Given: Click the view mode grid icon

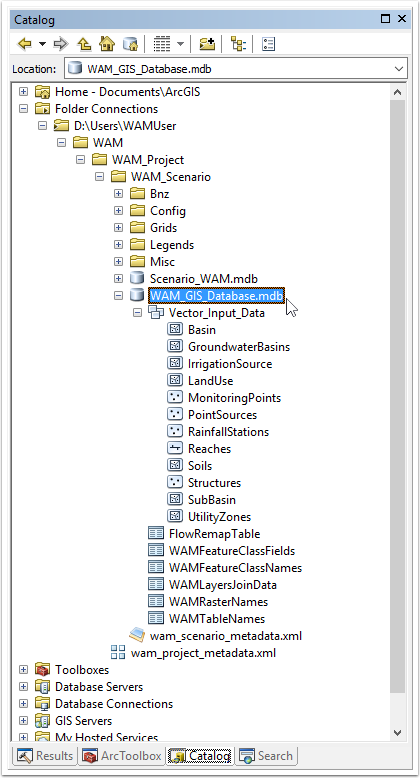Looking at the screenshot, I should tap(162, 44).
